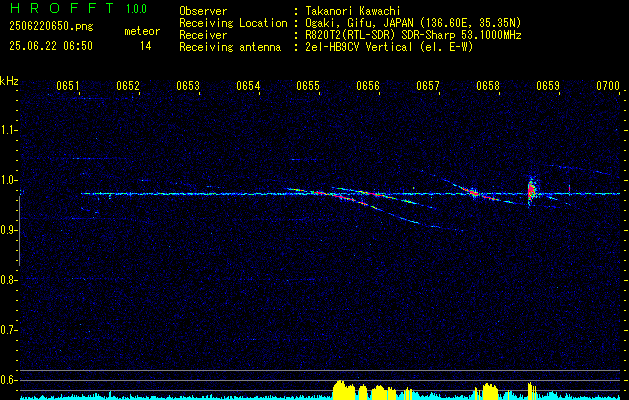
Task: Click the 0700 time axis marker
Action: click(x=608, y=86)
